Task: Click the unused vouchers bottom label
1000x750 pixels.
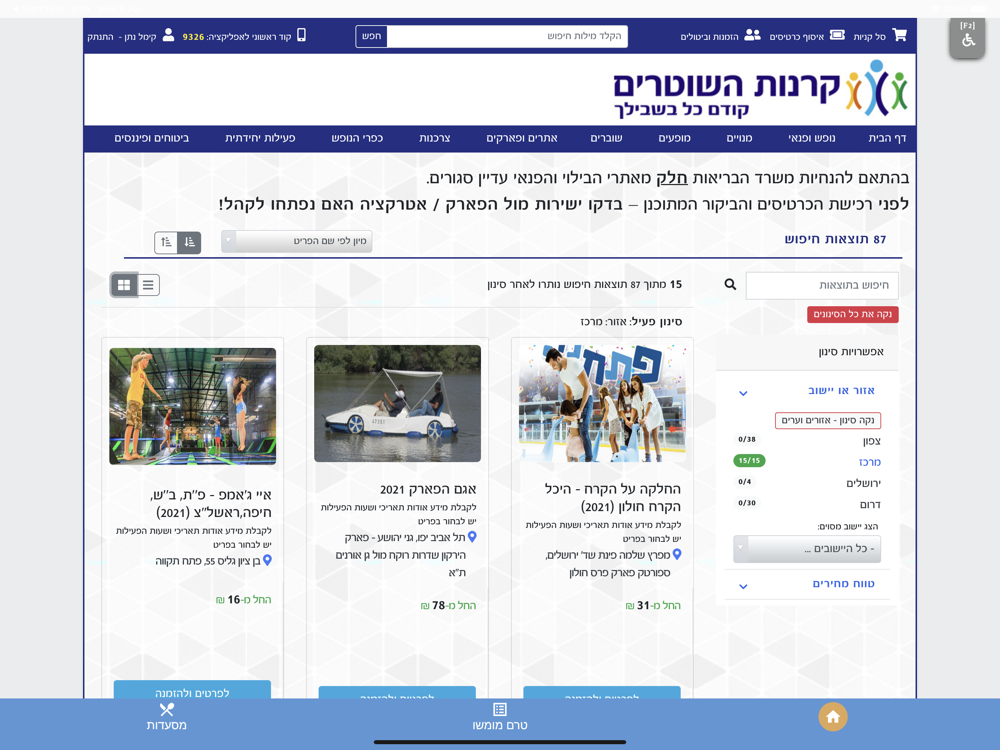Action: pos(500,725)
